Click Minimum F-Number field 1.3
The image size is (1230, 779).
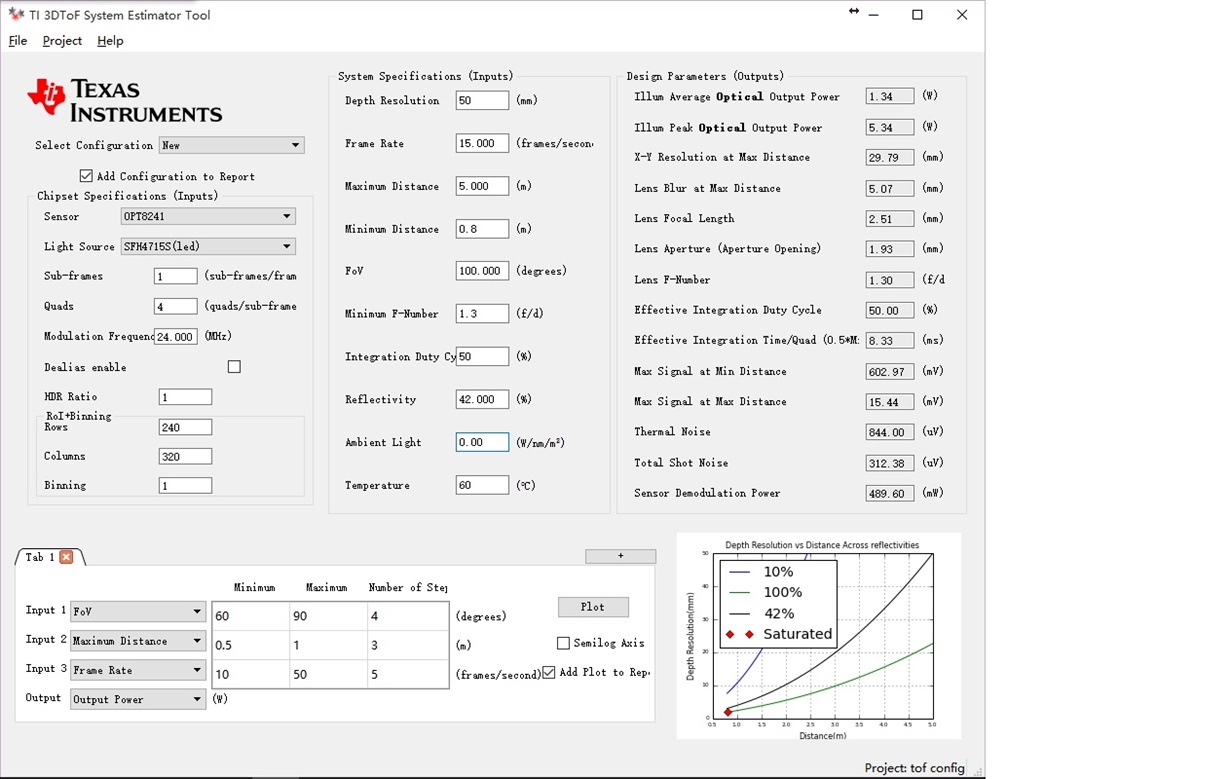pyautogui.click(x=482, y=314)
